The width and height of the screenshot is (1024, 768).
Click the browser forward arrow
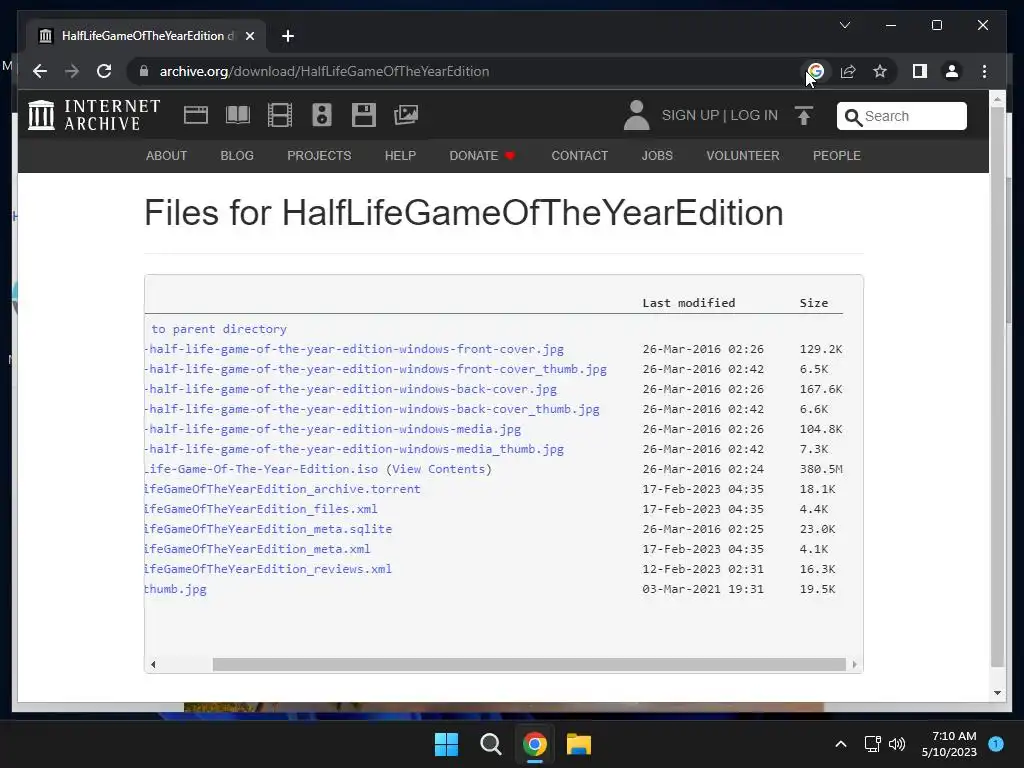(x=72, y=71)
